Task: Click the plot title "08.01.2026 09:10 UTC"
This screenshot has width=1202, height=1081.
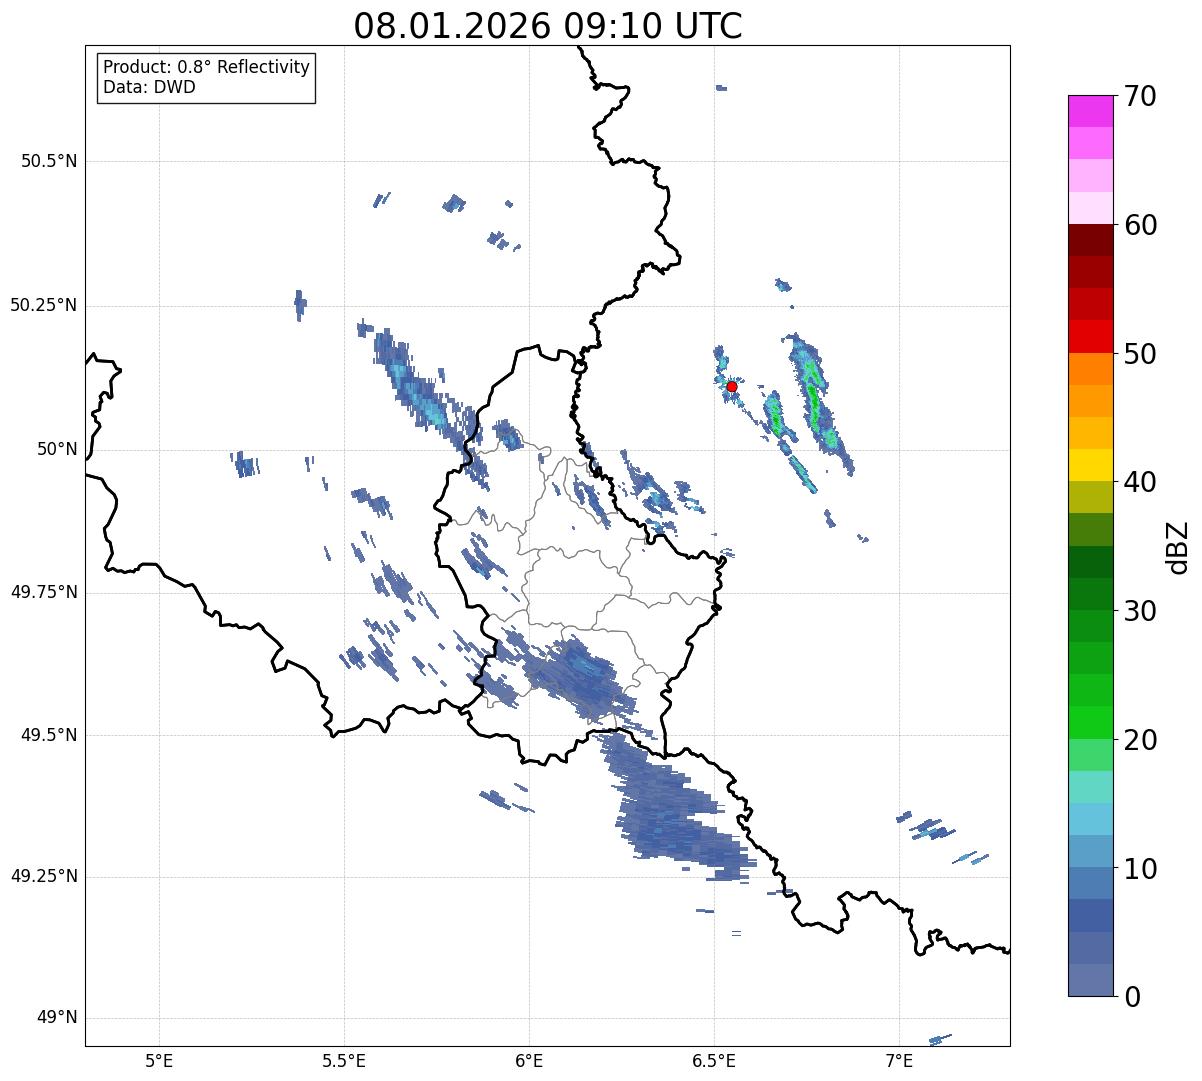Action: 548,26
